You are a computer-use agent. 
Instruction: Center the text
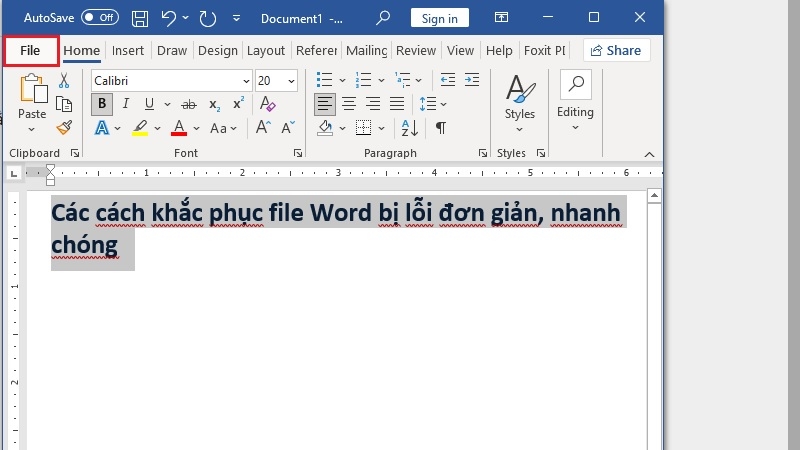click(x=349, y=105)
